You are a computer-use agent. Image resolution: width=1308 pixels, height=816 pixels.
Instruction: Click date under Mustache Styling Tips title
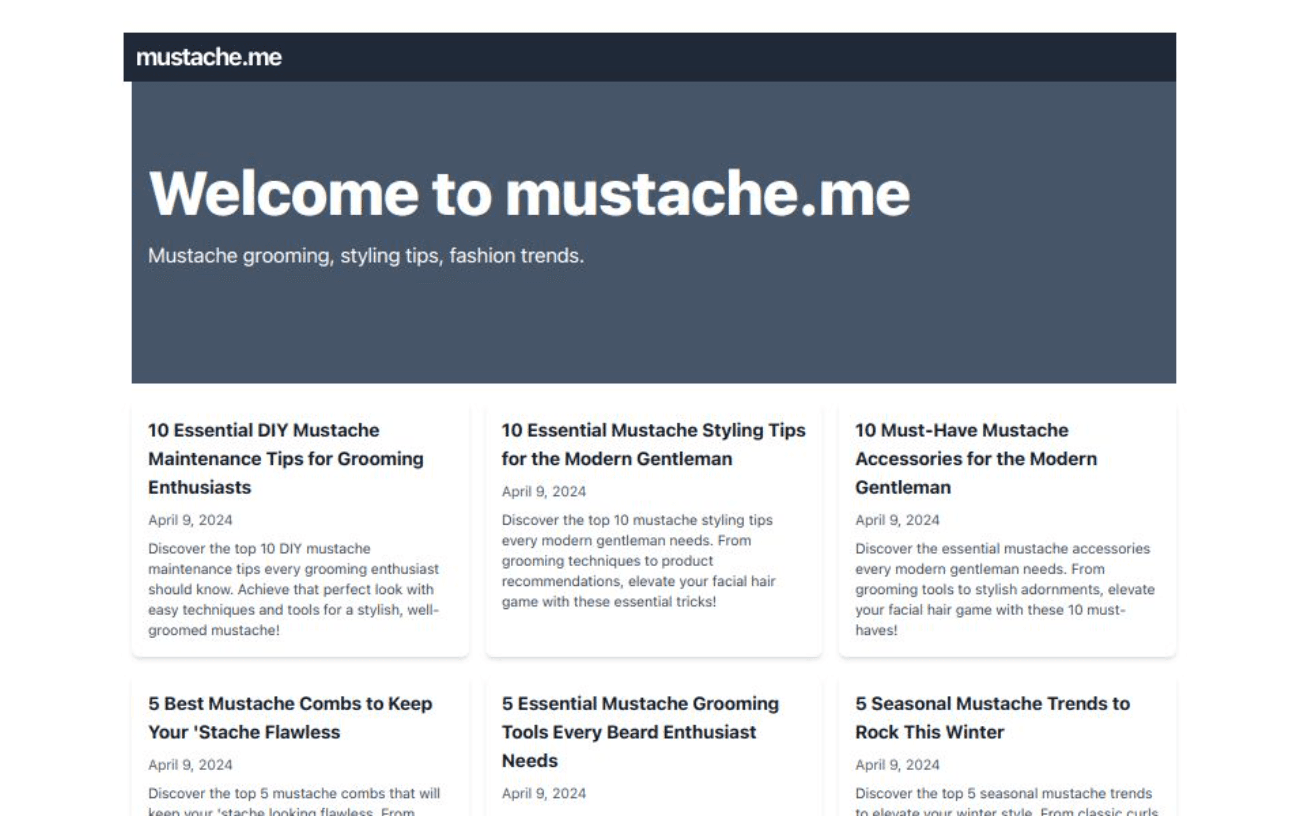click(544, 491)
